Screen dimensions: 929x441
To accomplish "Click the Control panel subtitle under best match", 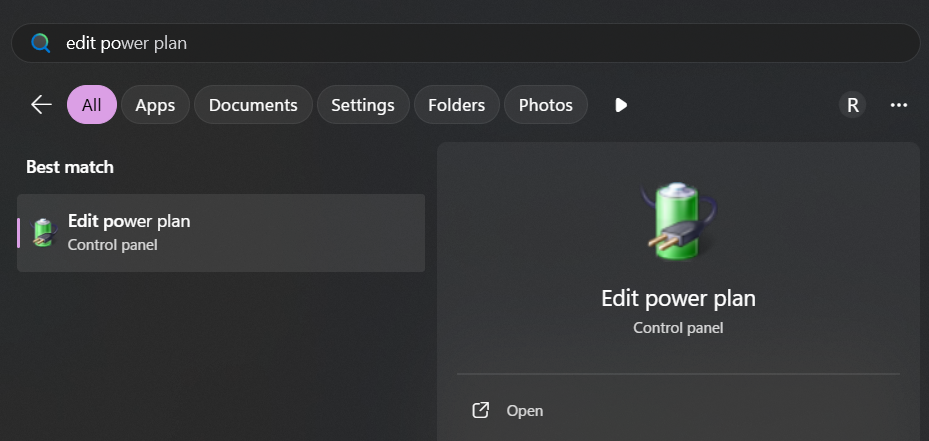I will tap(112, 244).
